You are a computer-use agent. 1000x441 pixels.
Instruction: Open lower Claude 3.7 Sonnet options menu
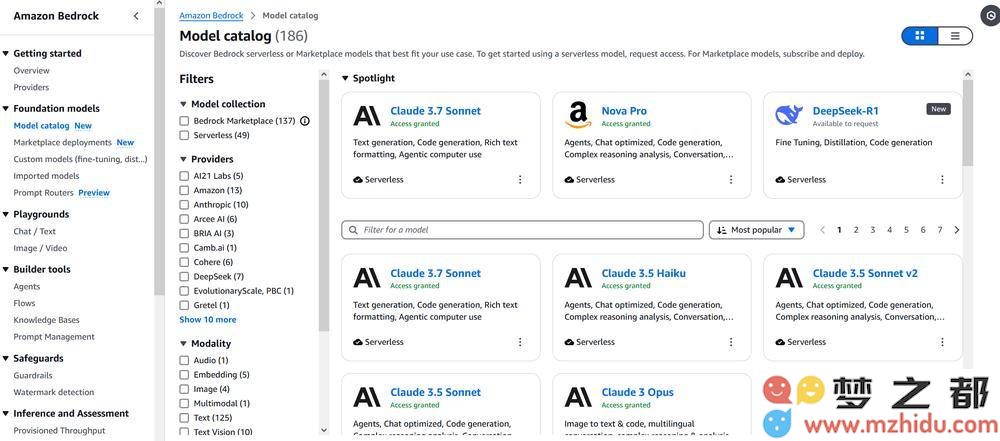tap(520, 342)
